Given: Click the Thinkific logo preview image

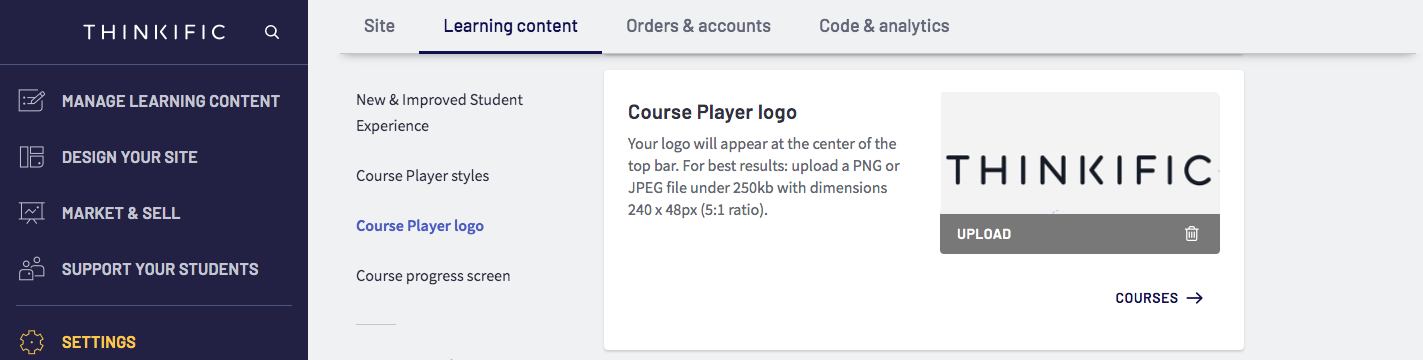Looking at the screenshot, I should [1080, 171].
